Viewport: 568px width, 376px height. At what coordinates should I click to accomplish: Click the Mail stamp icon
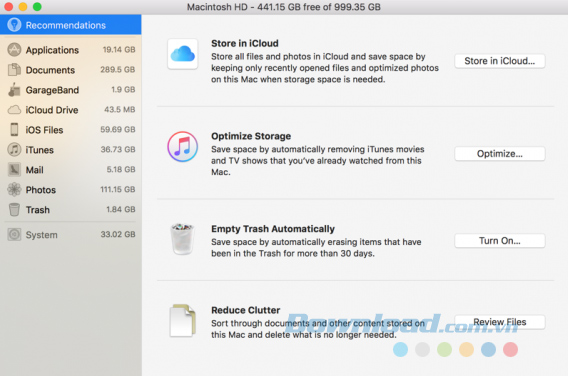click(14, 170)
